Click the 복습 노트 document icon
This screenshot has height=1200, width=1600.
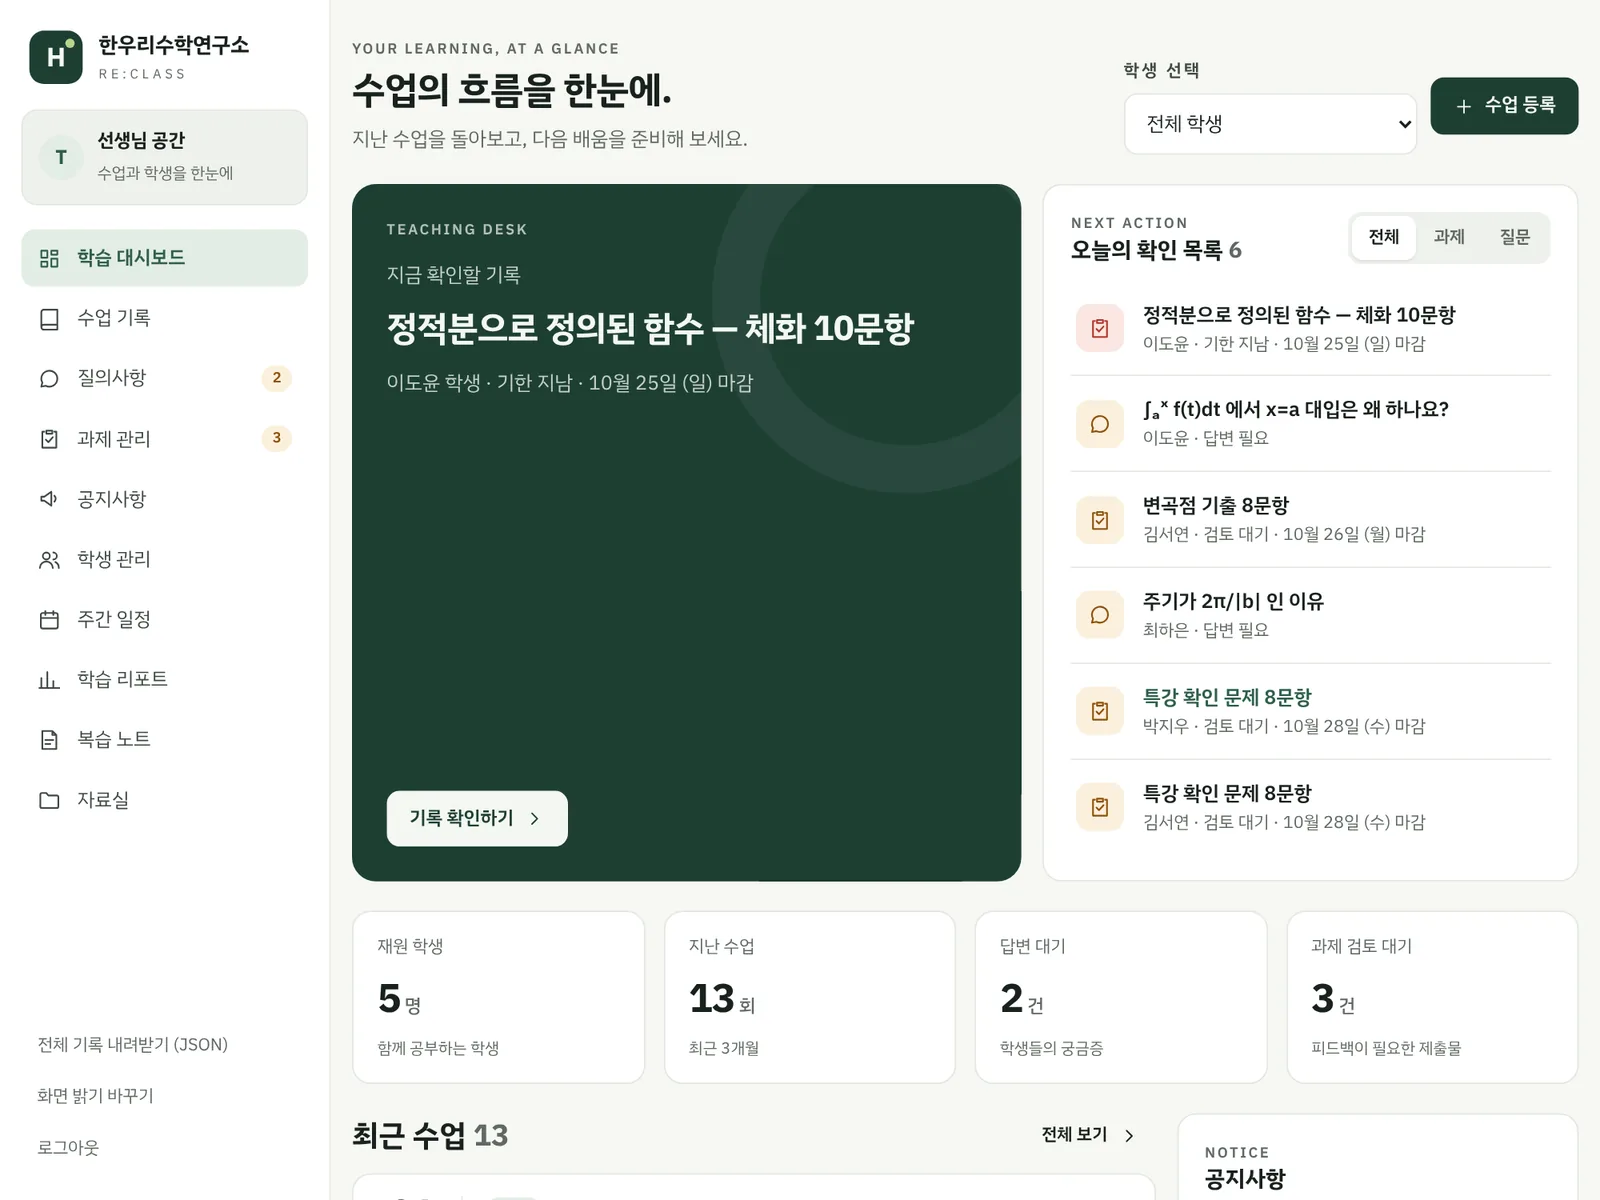coord(49,740)
